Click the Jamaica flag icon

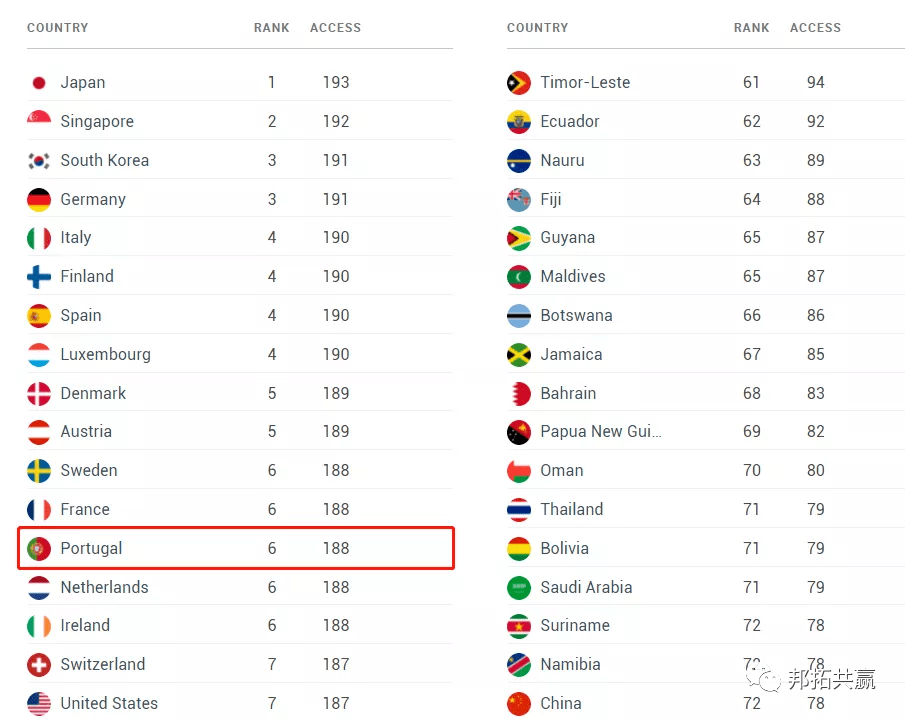click(x=519, y=355)
